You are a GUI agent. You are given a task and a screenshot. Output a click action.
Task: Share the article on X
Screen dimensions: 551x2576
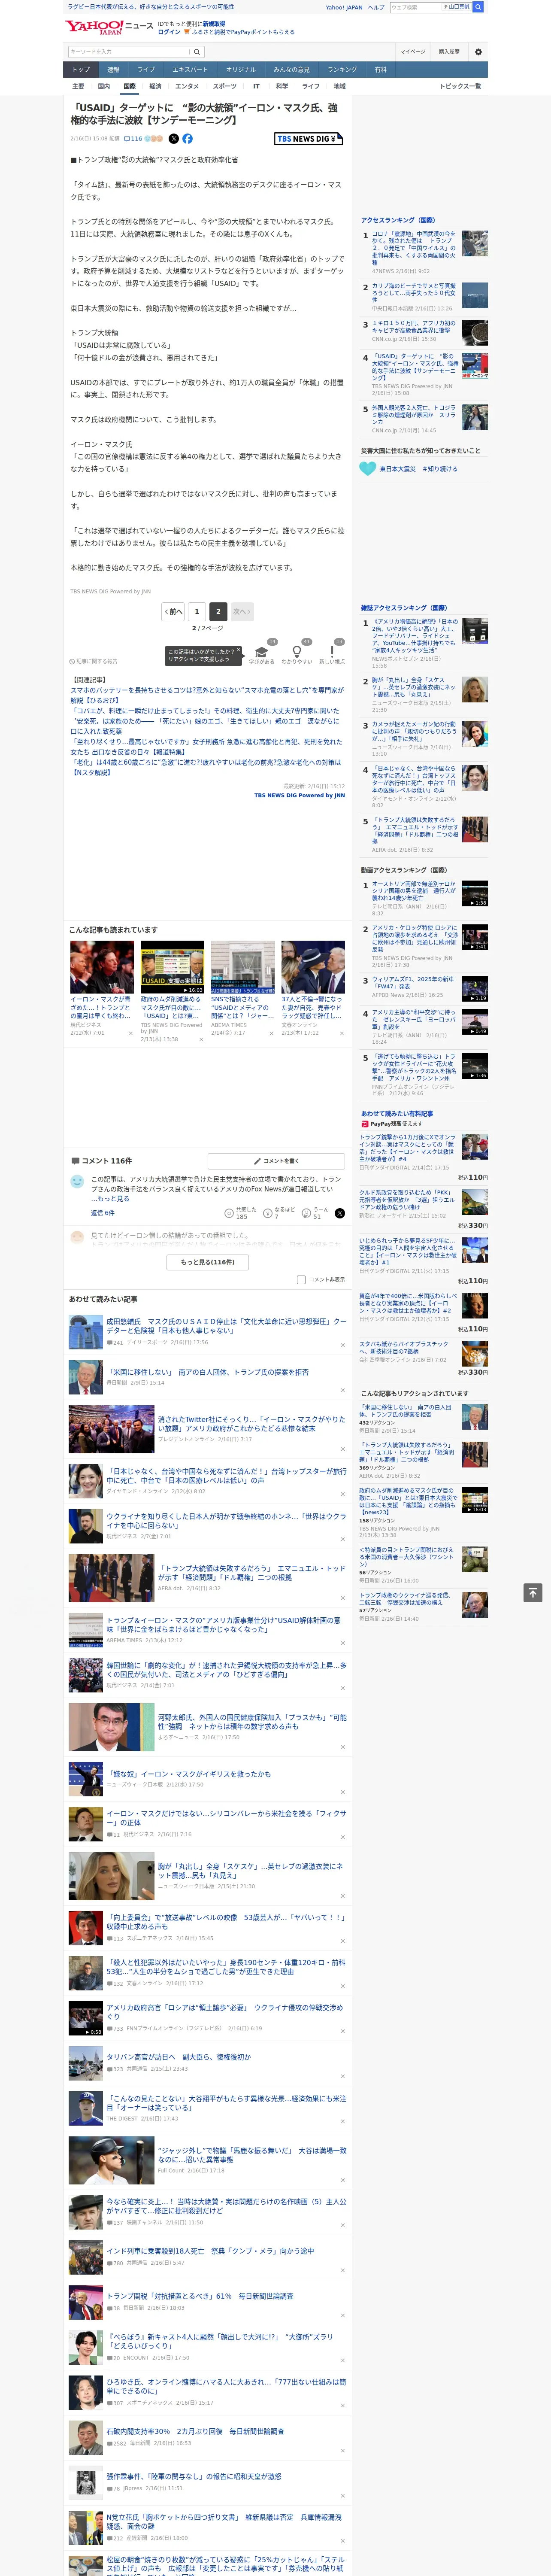tap(174, 139)
